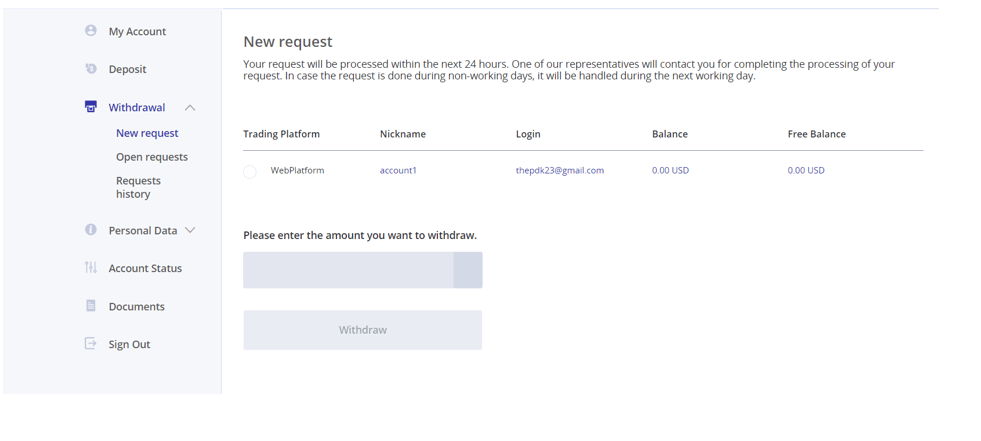Click the Deposit coin icon
Image resolution: width=981 pixels, height=441 pixels.
[91, 68]
